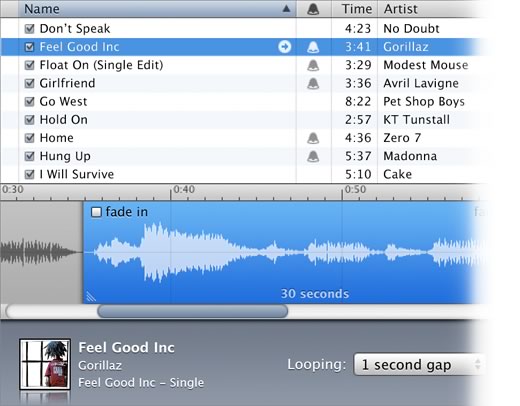Select the song Hold On
Image resolution: width=520 pixels, height=406 pixels.
tap(64, 120)
